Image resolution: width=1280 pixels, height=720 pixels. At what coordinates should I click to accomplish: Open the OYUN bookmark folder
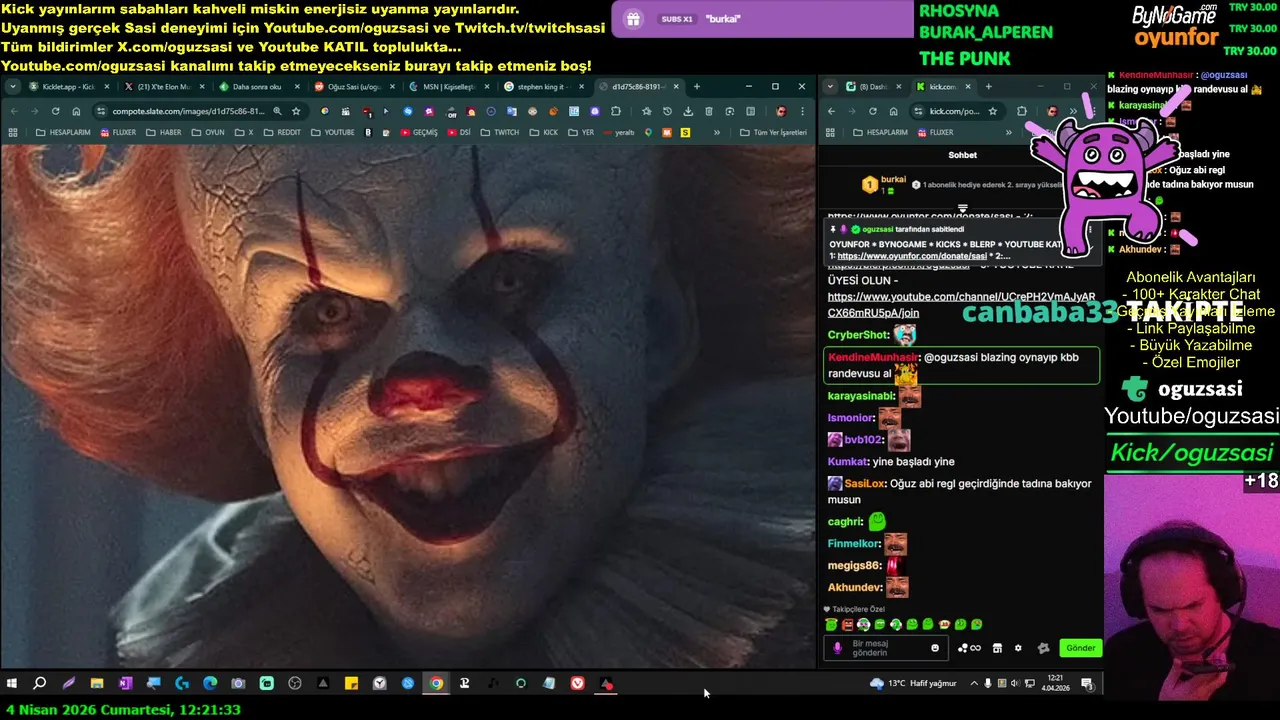click(x=208, y=132)
